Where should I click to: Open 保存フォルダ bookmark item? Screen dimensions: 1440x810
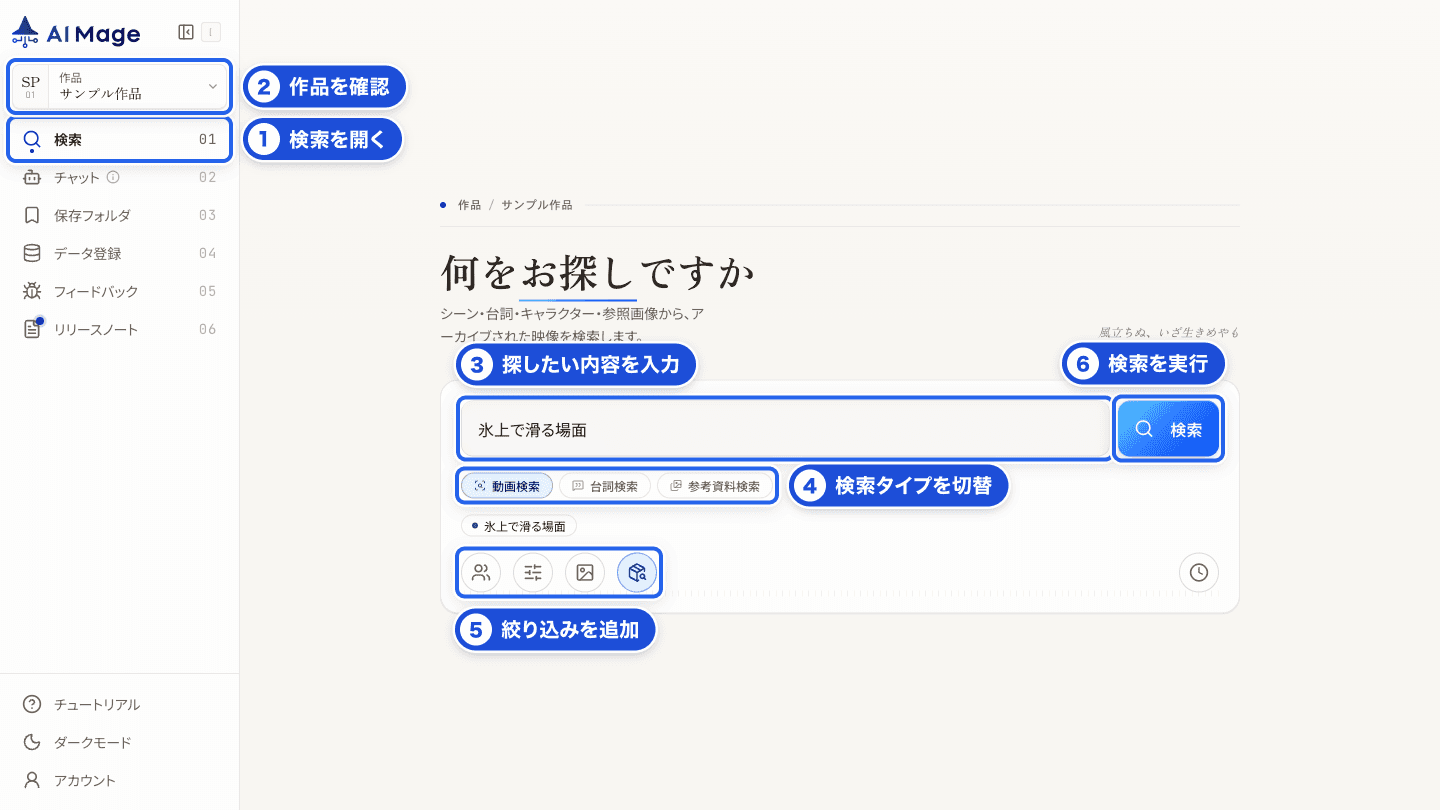[120, 216]
